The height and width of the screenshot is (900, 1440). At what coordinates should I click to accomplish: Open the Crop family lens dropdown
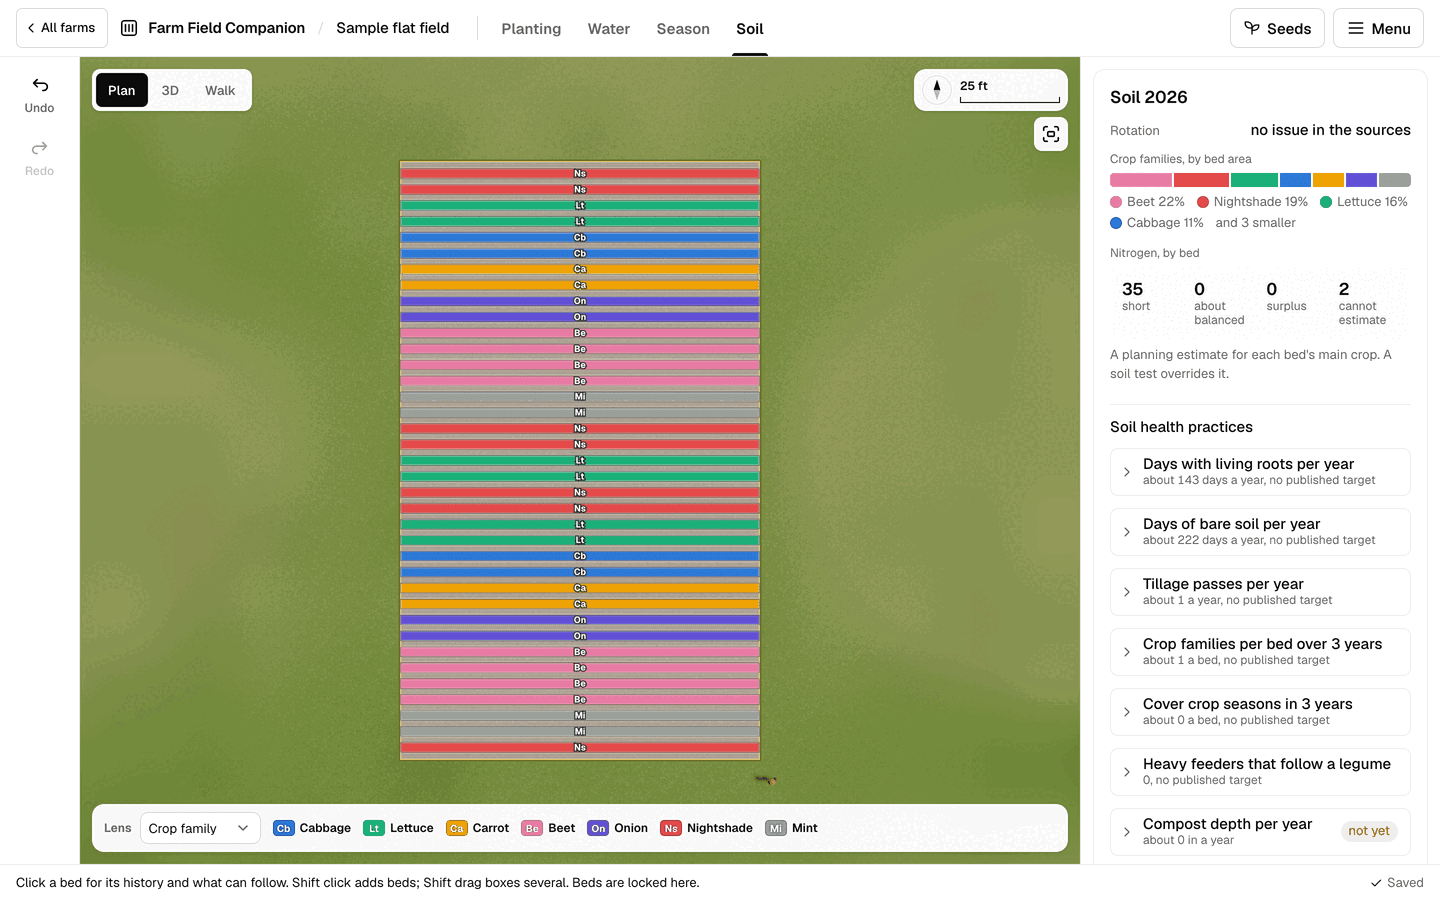click(200, 828)
